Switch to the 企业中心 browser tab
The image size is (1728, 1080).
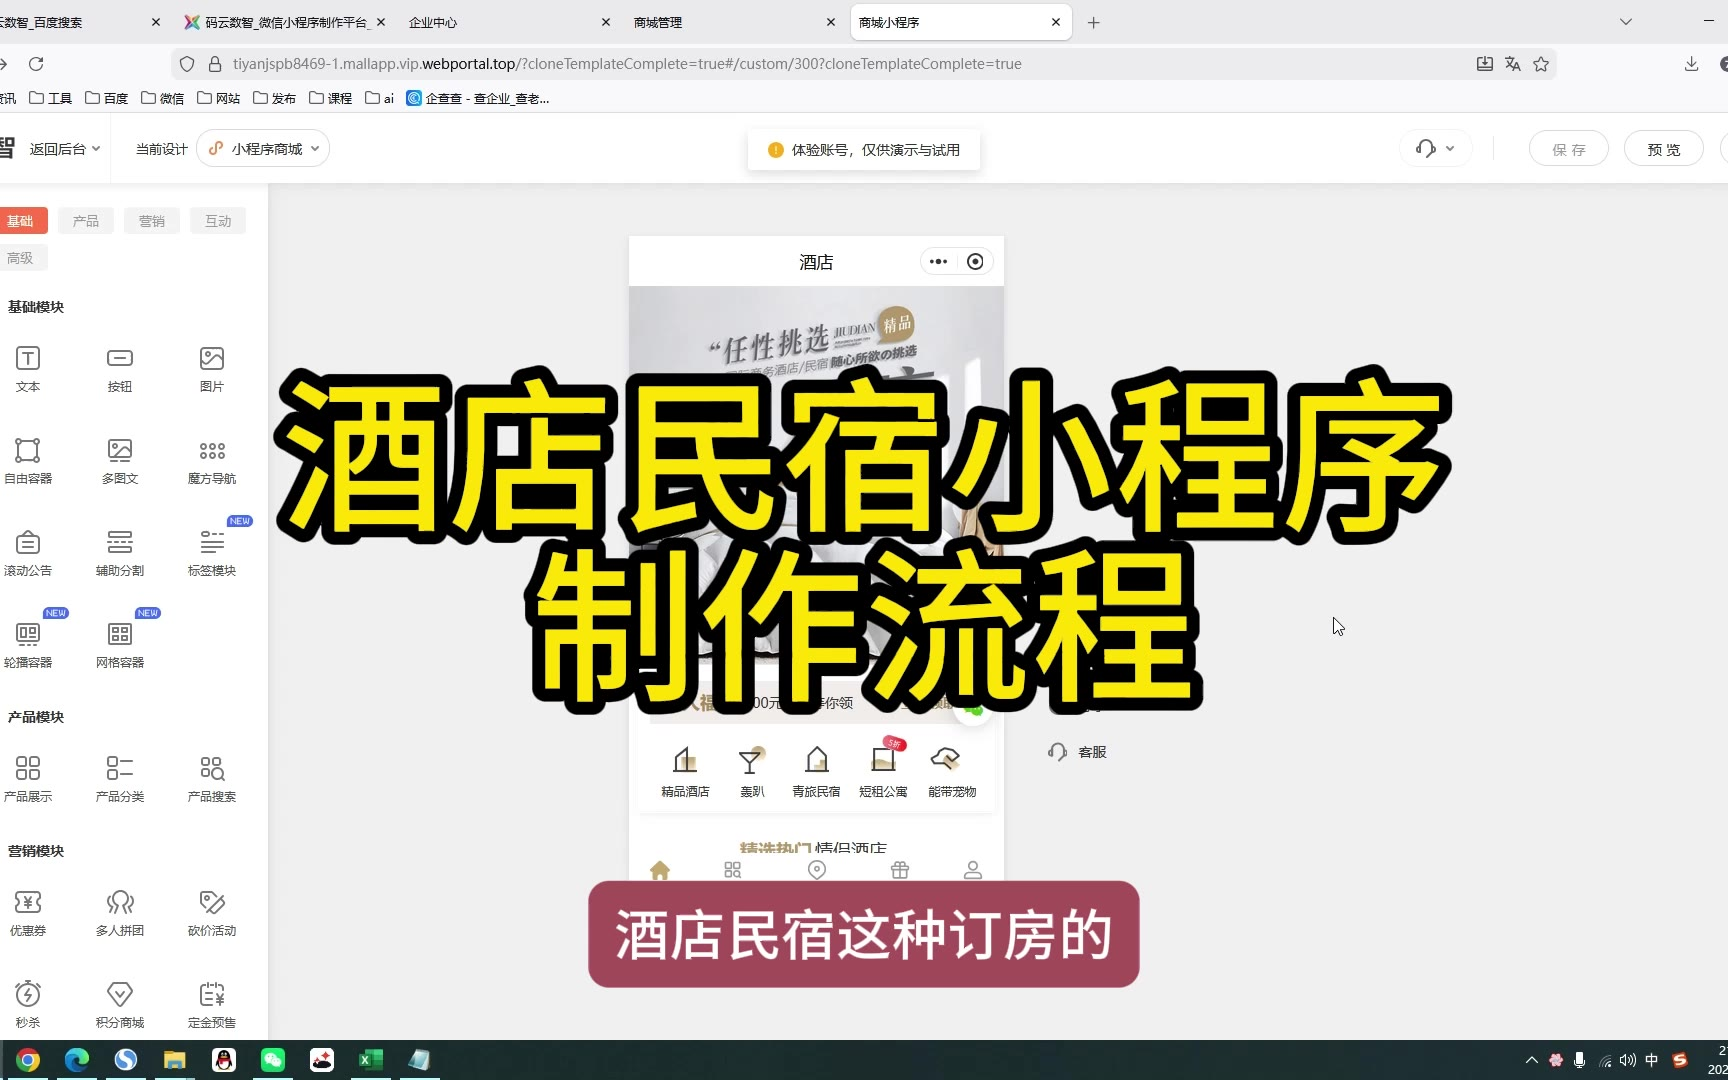(508, 22)
